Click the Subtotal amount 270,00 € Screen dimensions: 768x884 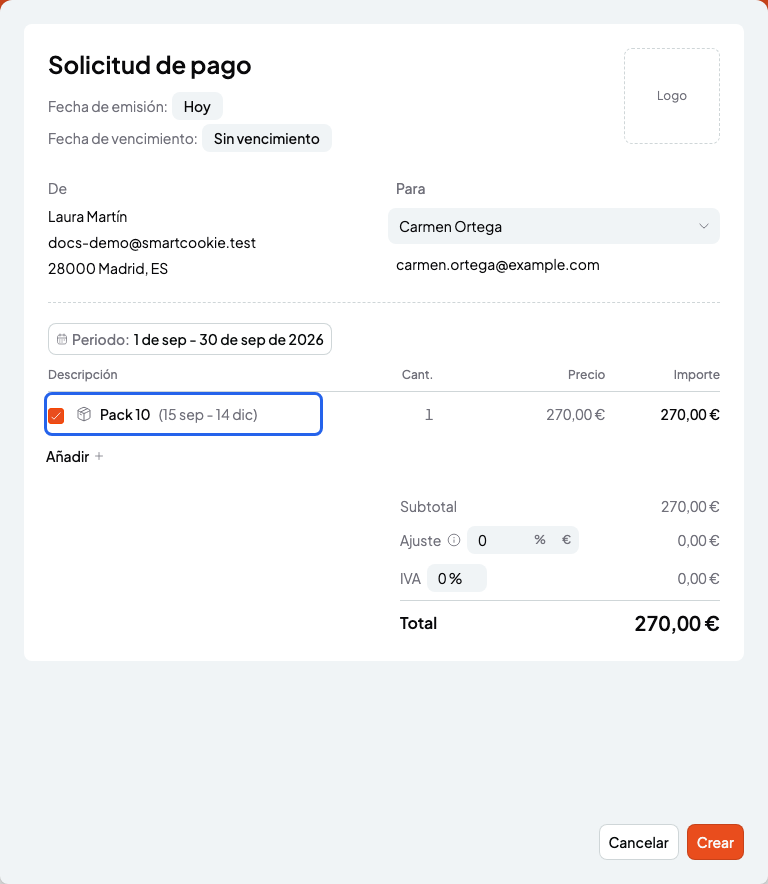(690, 506)
